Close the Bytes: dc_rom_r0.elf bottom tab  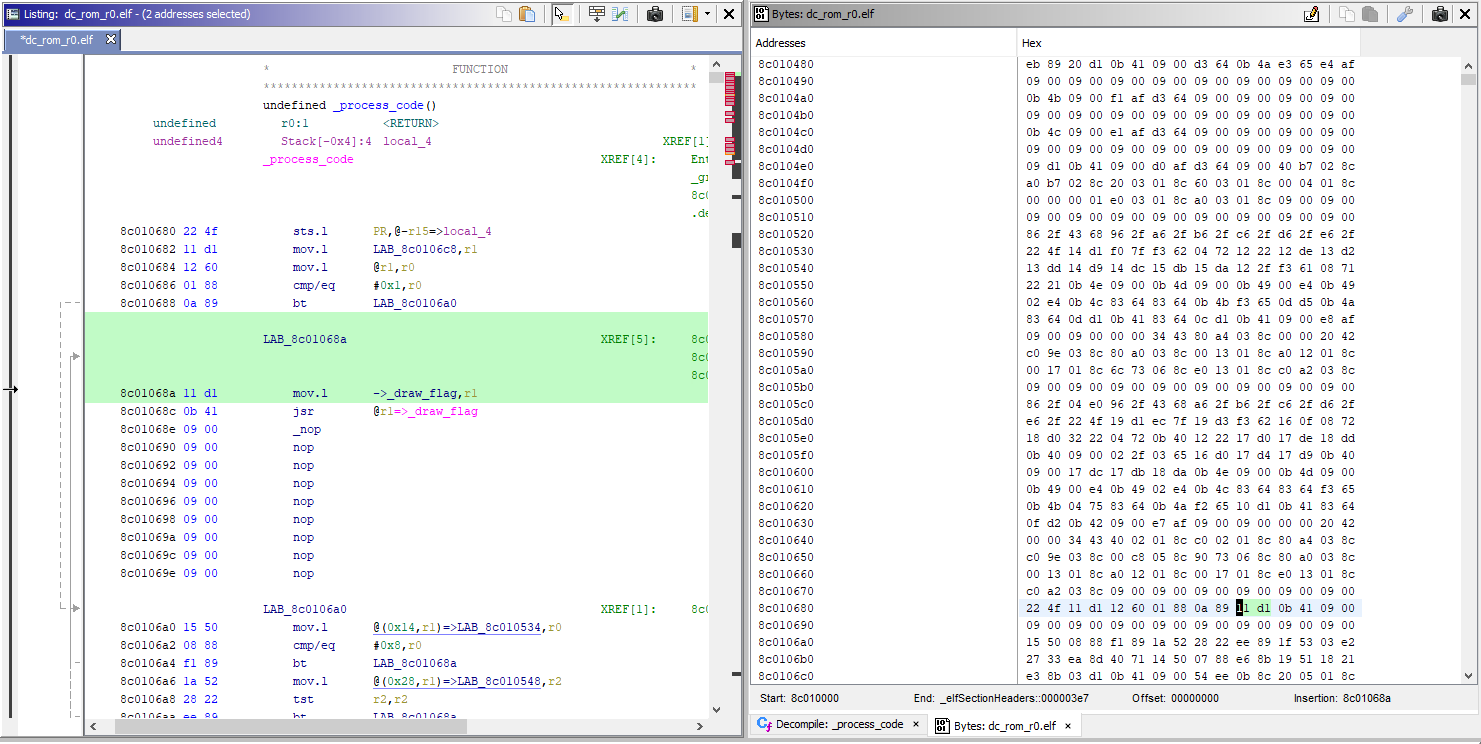point(1068,726)
